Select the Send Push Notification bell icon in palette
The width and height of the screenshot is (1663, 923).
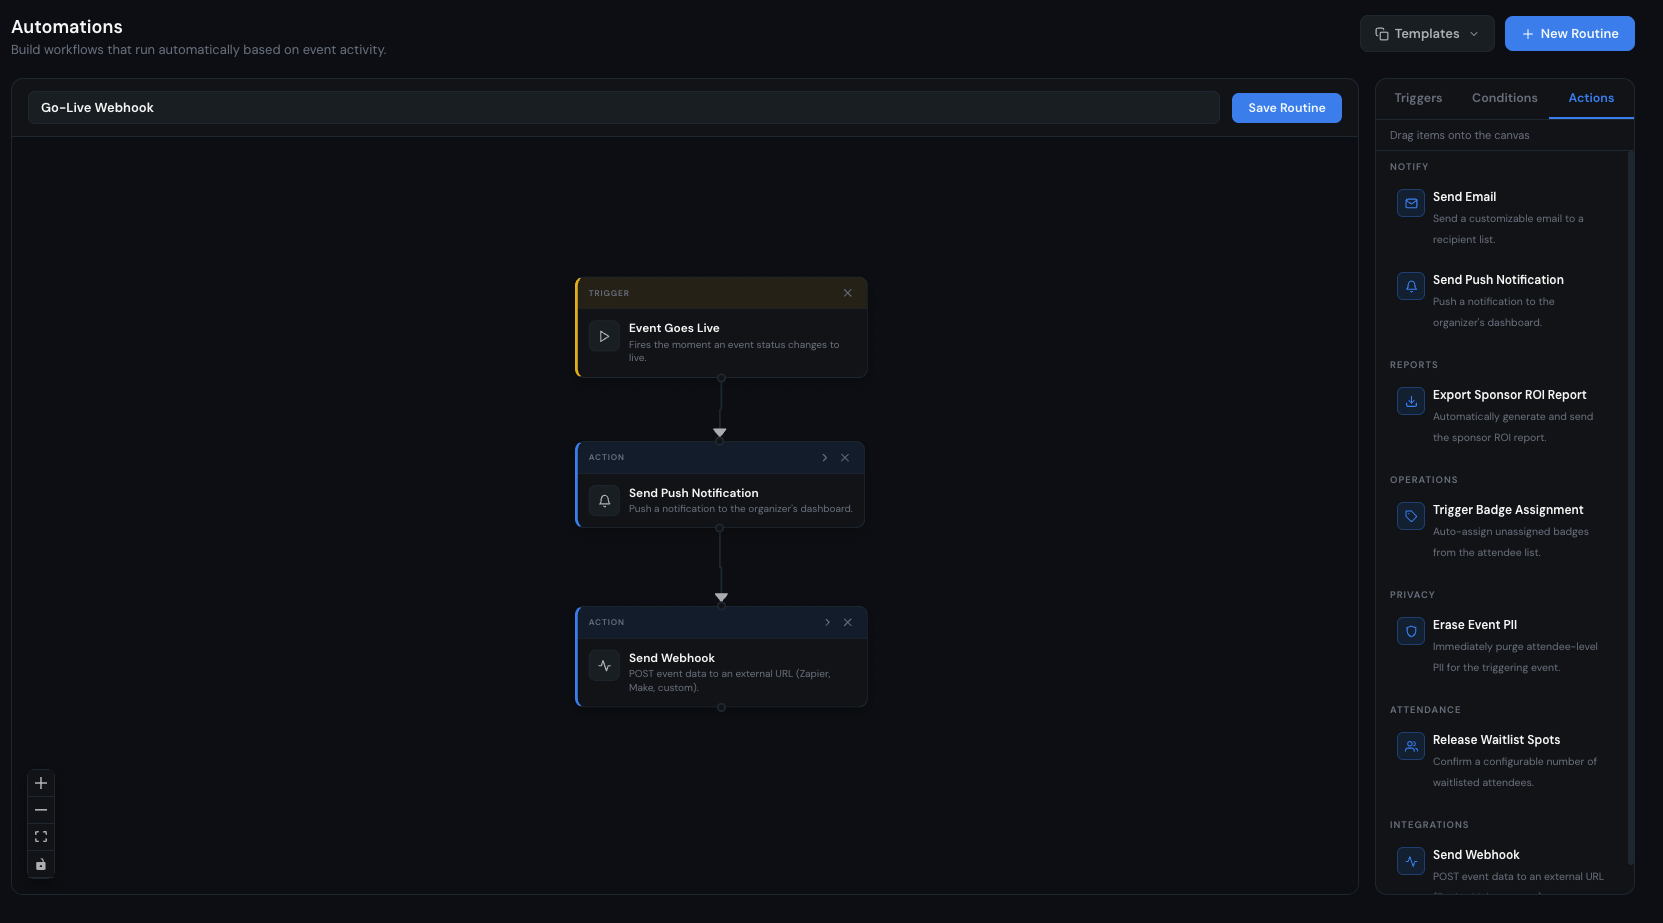pos(1411,286)
